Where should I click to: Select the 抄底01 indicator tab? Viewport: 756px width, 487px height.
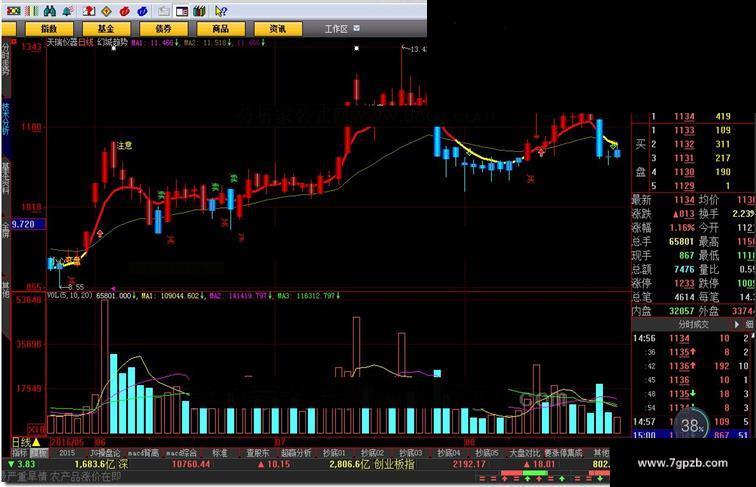[x=334, y=453]
